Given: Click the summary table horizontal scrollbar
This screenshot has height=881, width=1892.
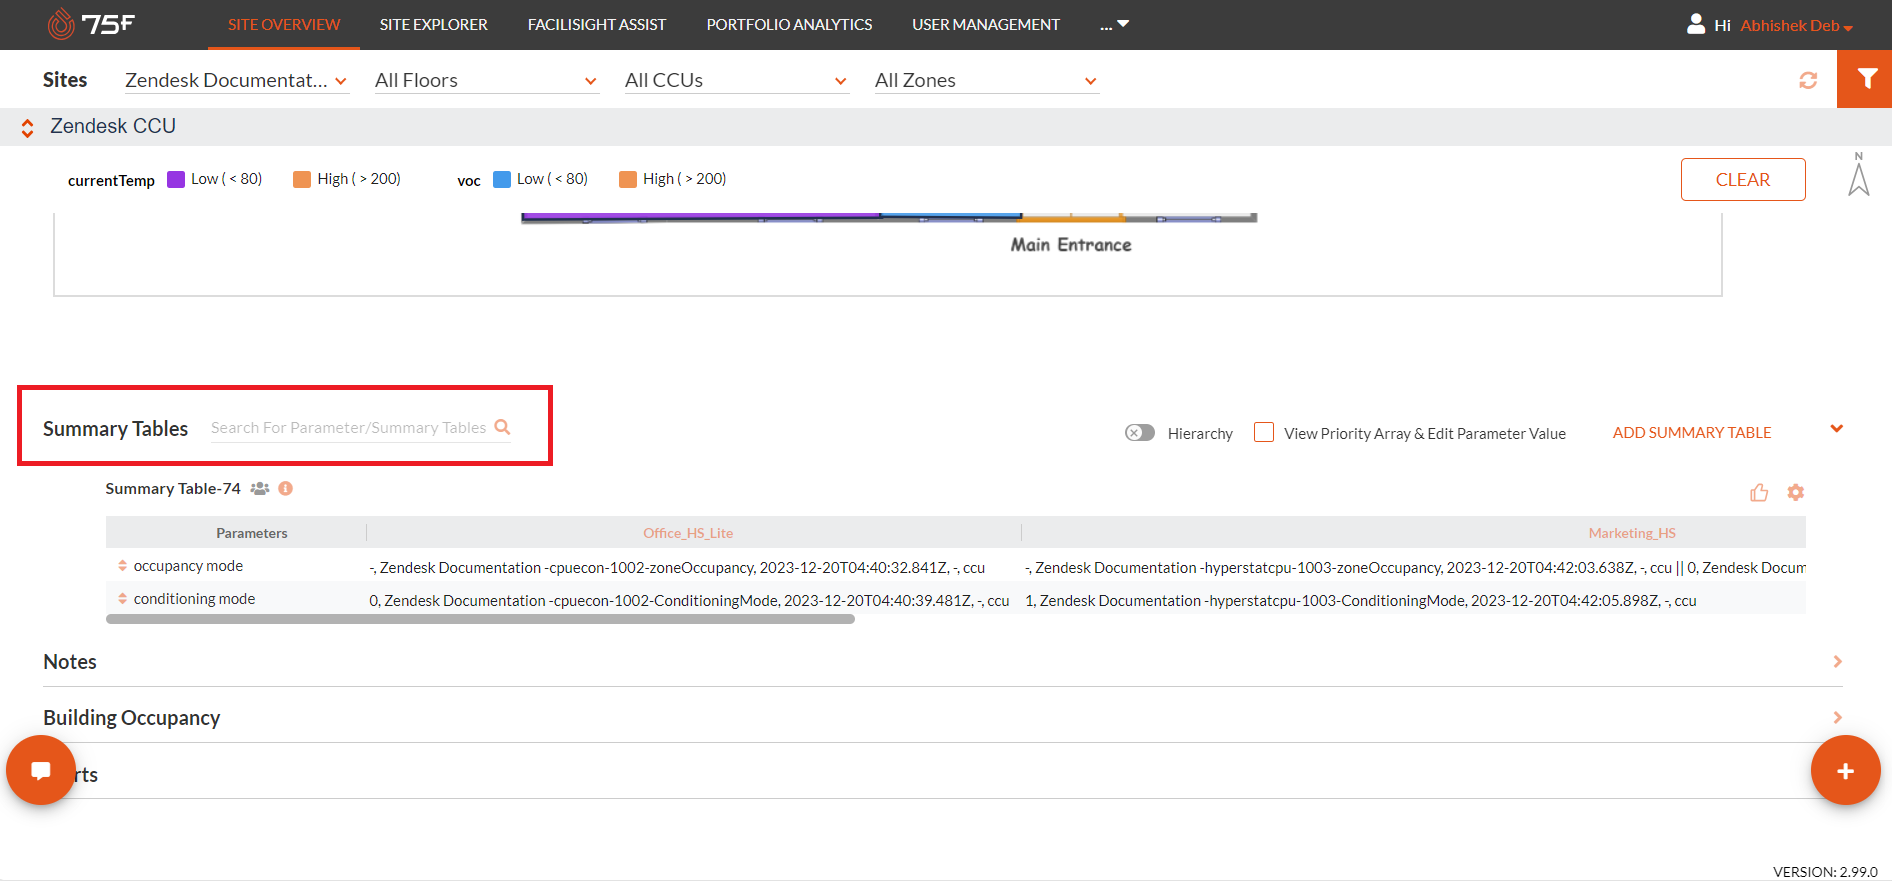Looking at the screenshot, I should pyautogui.click(x=480, y=619).
